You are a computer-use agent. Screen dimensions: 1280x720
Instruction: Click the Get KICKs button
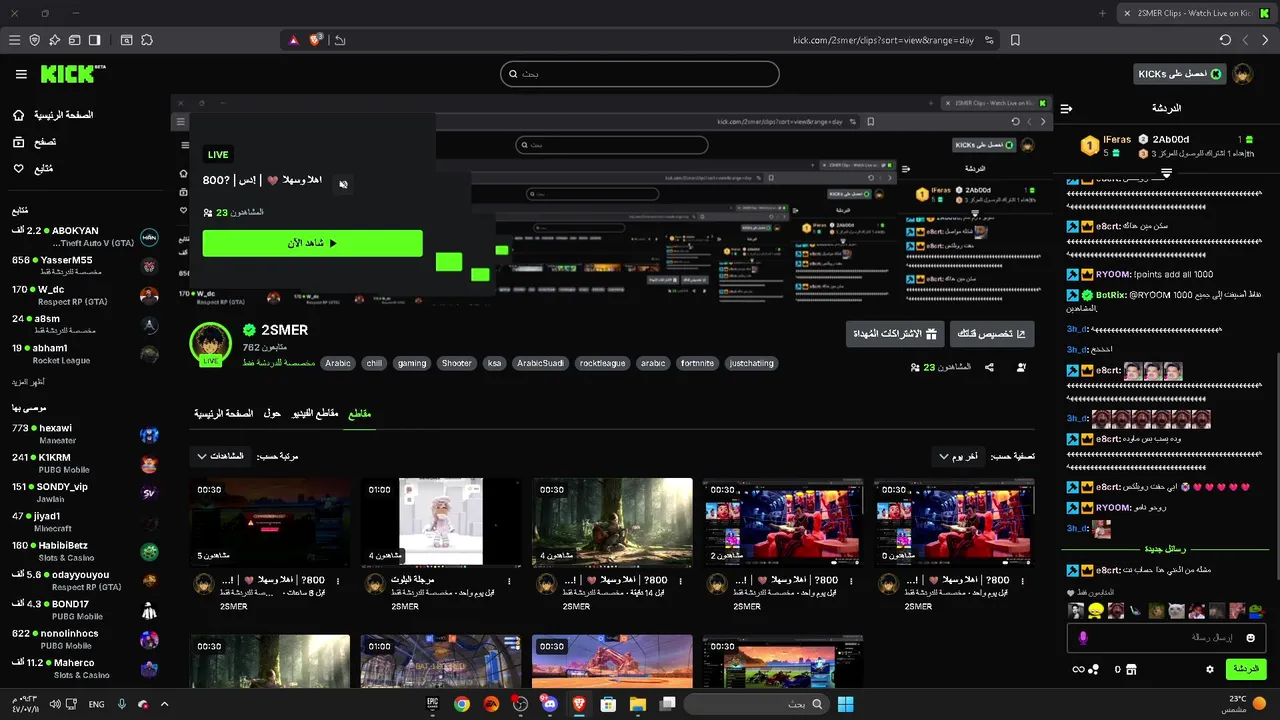1180,74
